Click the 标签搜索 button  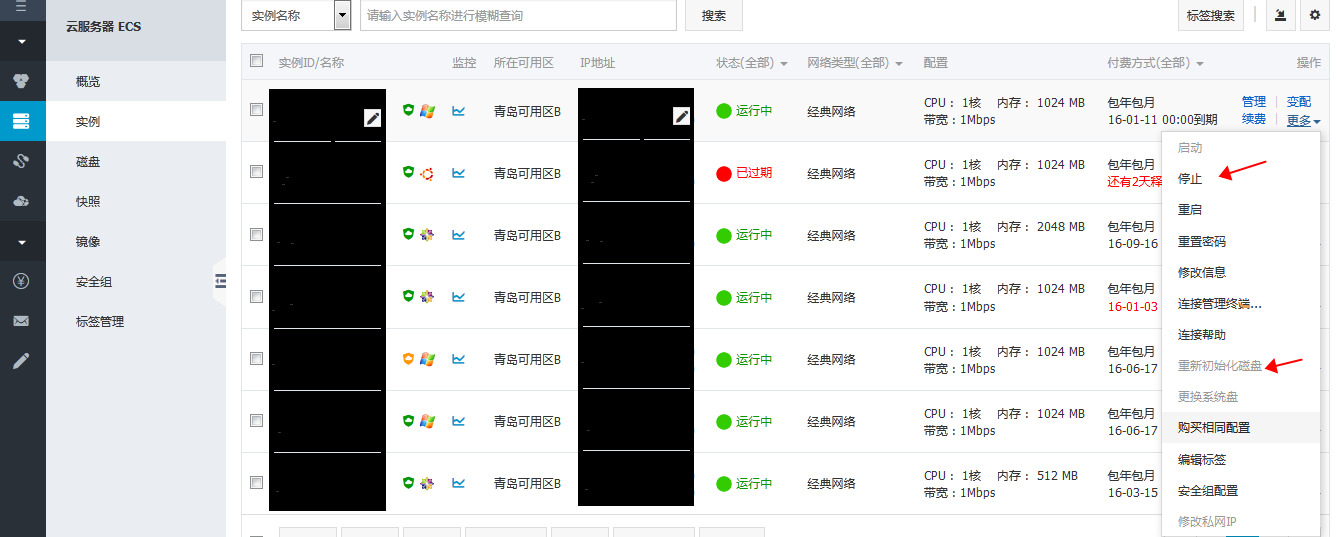click(1211, 15)
